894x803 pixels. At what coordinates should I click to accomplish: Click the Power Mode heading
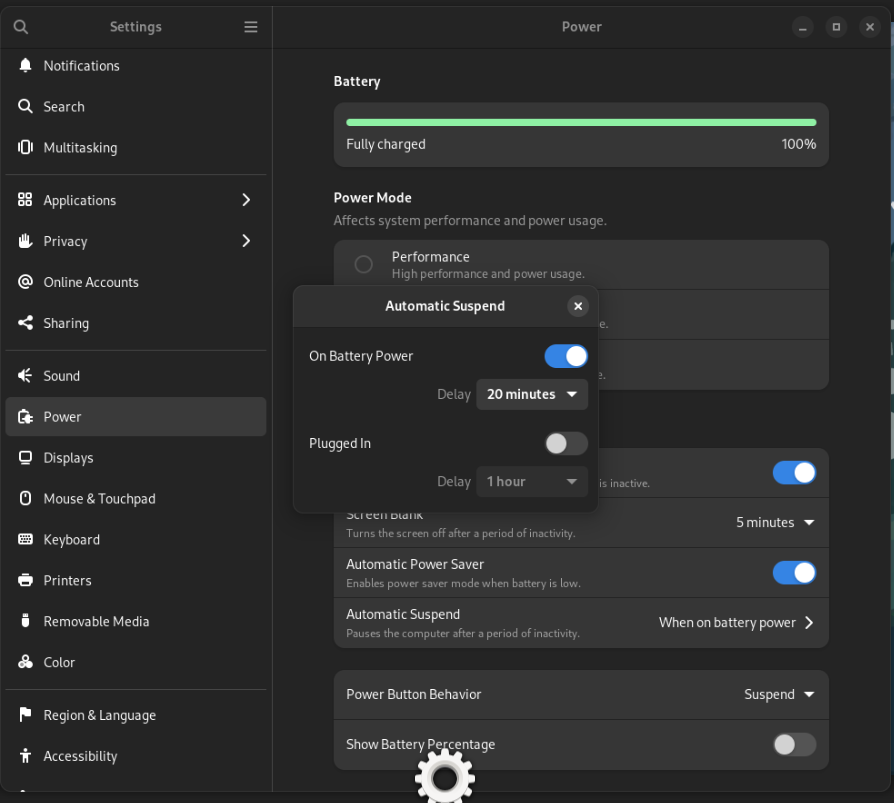372,198
